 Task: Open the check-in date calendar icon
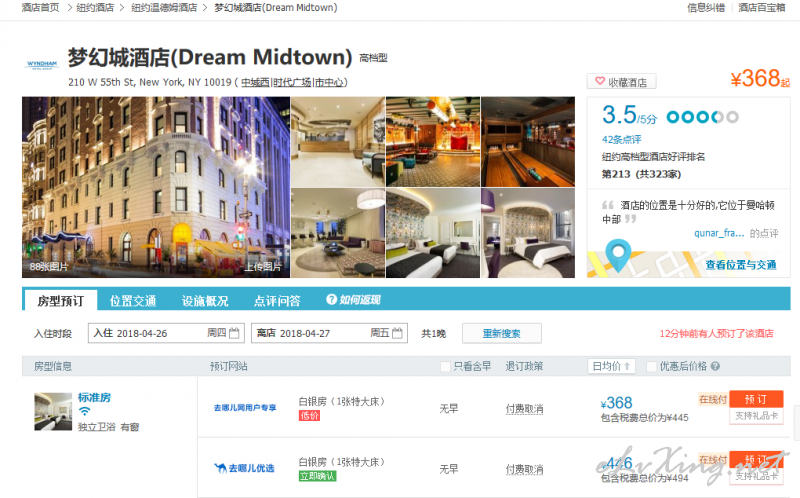pos(234,333)
